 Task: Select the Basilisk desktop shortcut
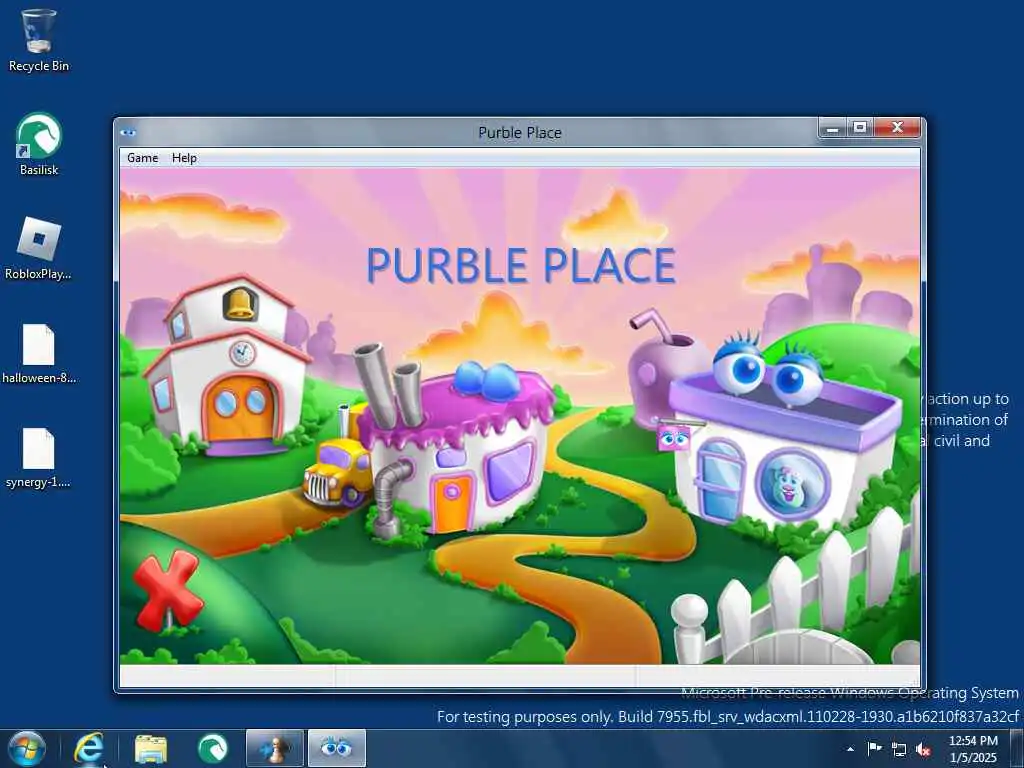click(39, 144)
